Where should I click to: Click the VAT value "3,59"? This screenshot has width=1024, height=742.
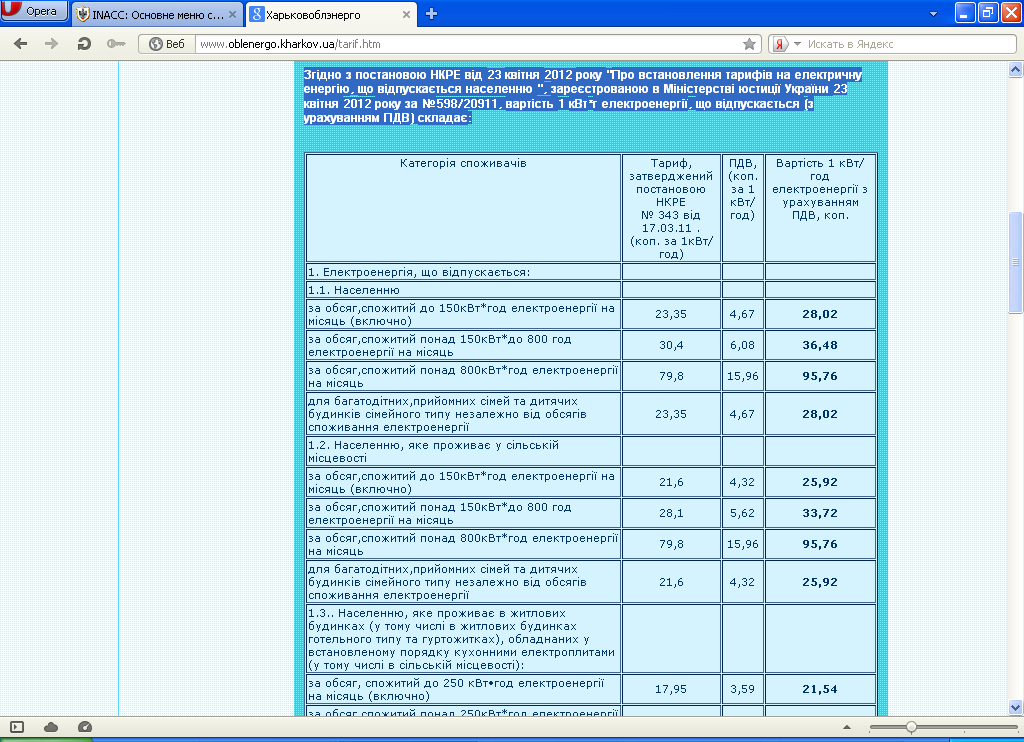(743, 689)
